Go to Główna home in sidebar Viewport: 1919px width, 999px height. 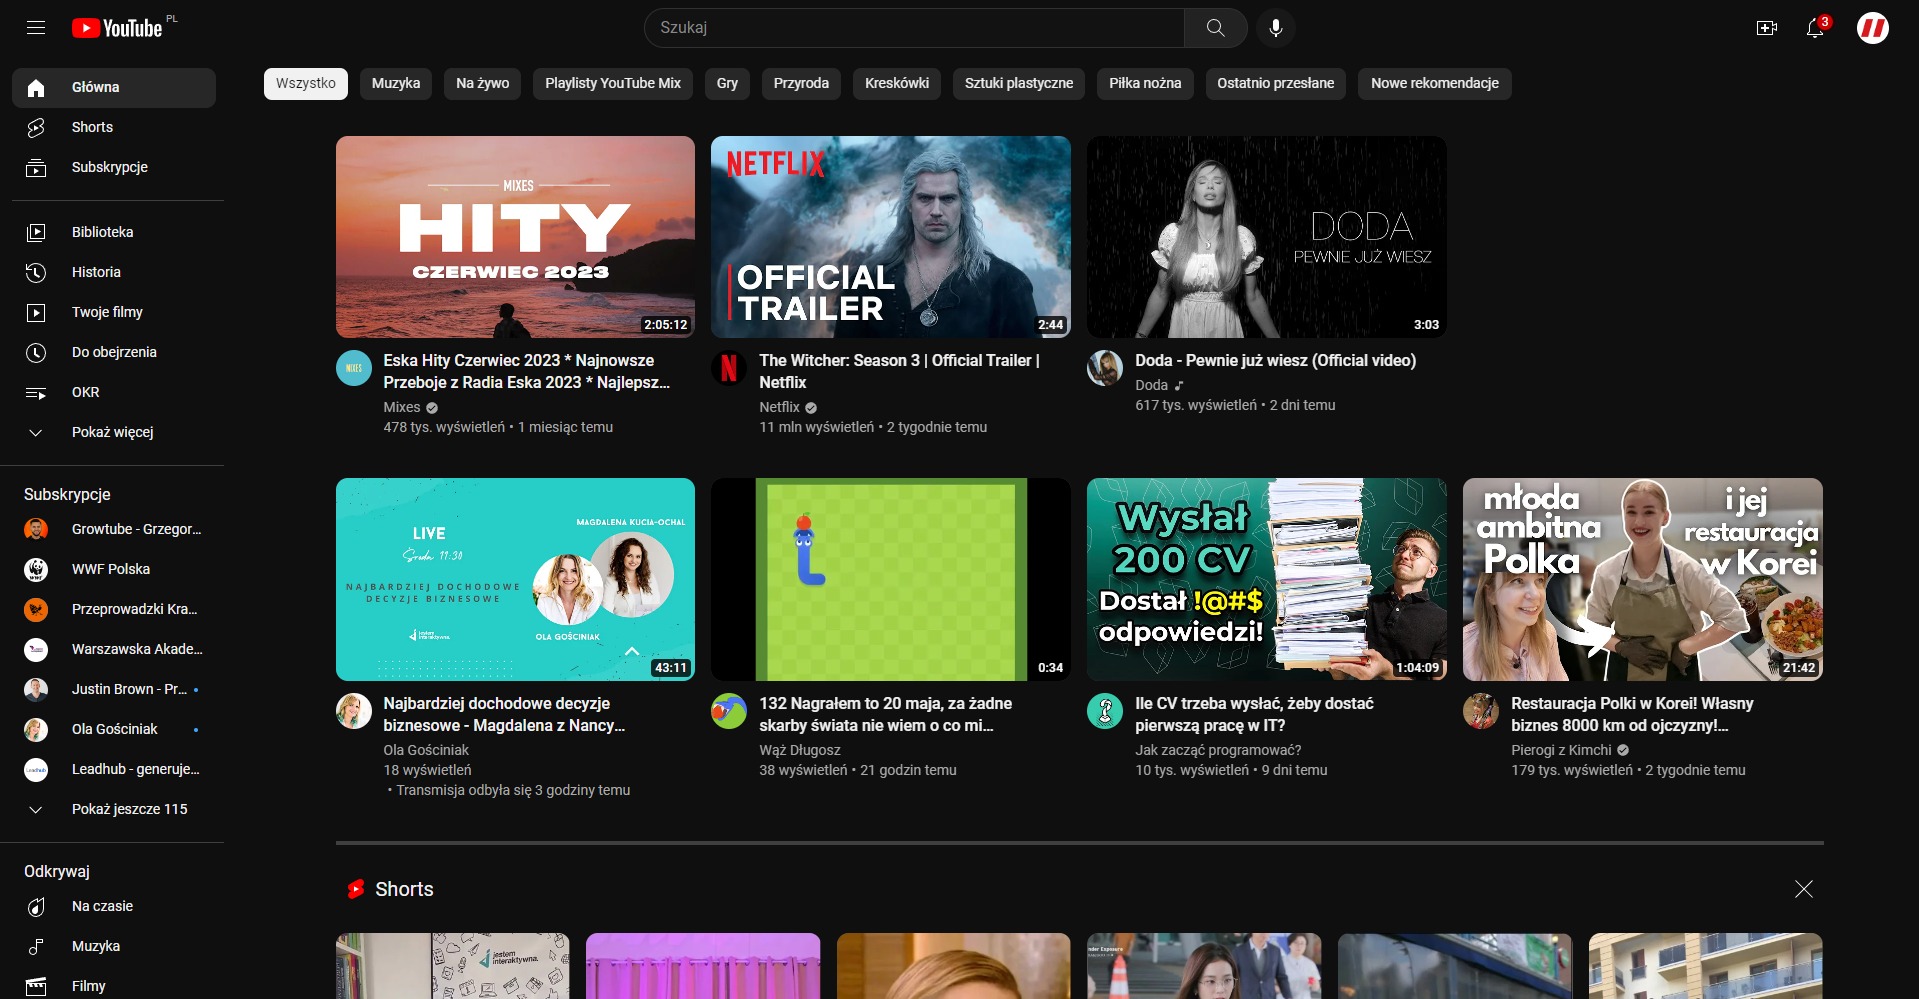pos(114,88)
